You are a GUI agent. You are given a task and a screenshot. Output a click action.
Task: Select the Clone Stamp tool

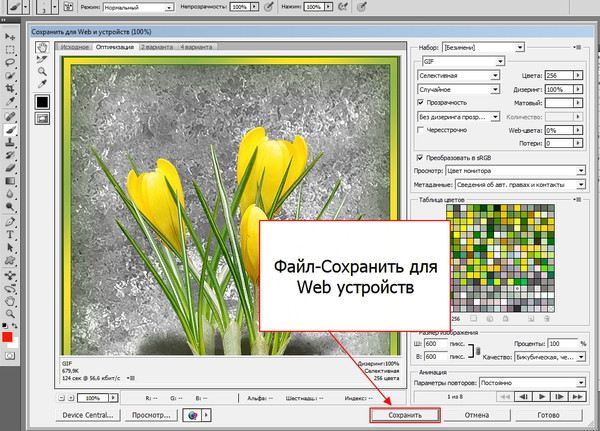[x=10, y=142]
